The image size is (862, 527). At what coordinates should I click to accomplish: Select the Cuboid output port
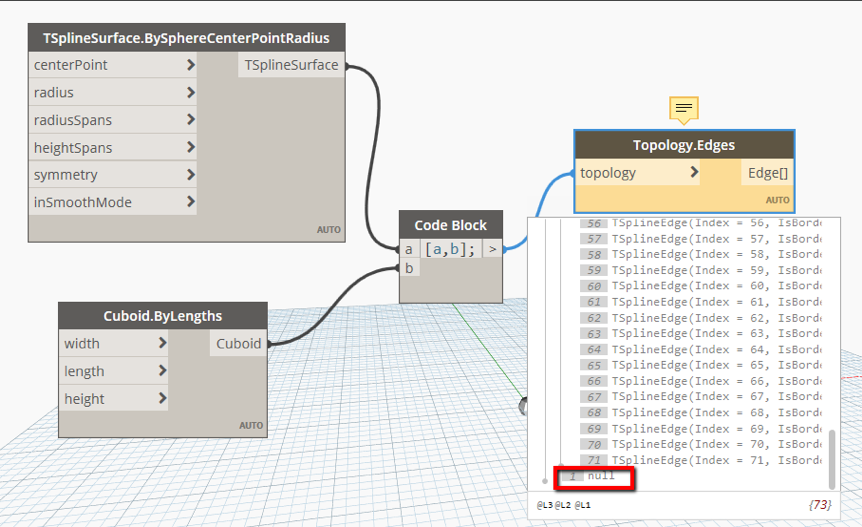238,343
